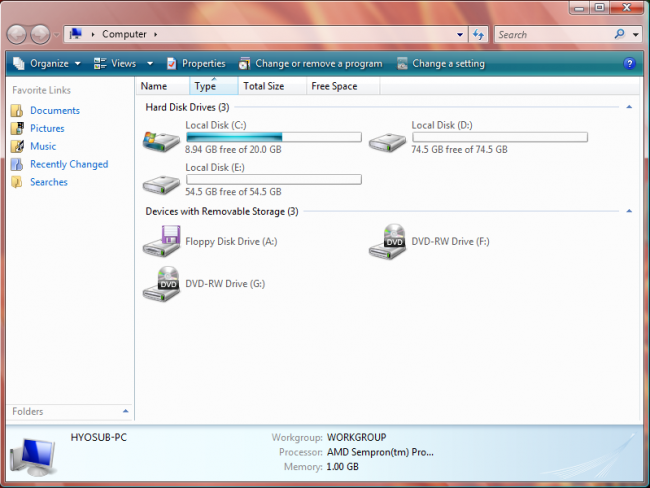
Task: Open Floppy Disk Drive (A:) icon
Action: coord(161,241)
